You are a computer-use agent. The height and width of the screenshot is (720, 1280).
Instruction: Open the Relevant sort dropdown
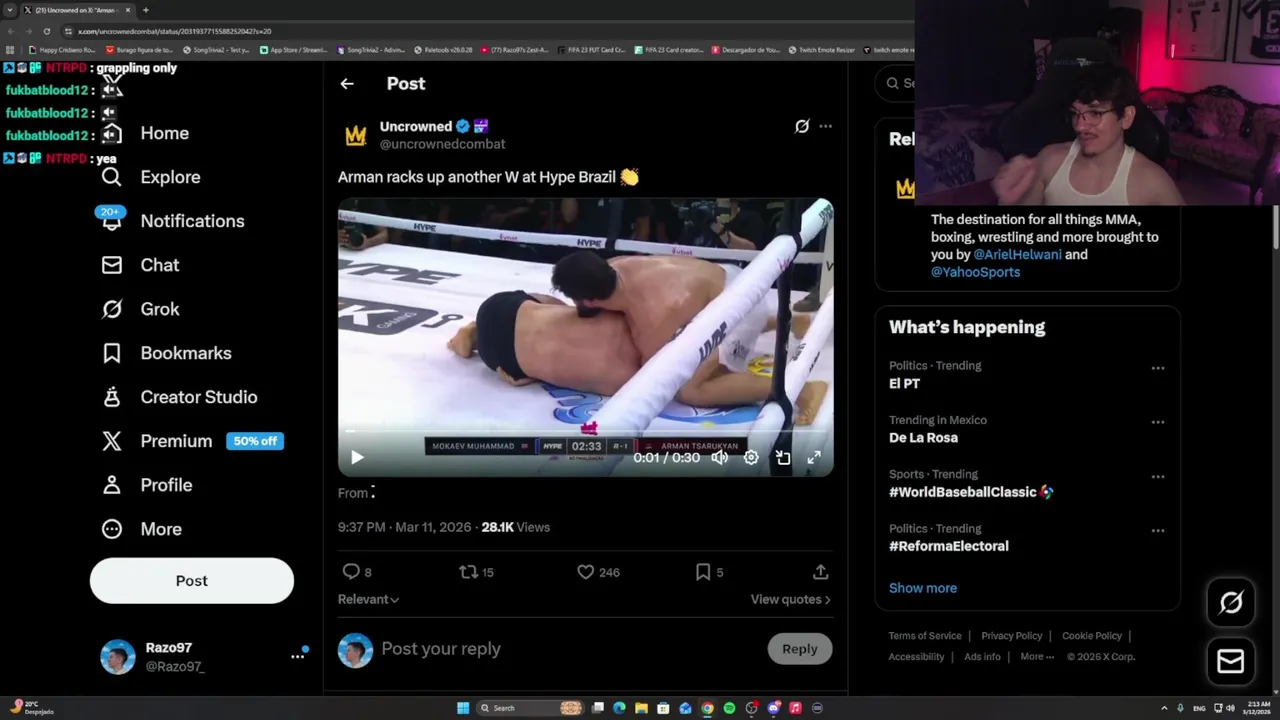[368, 599]
